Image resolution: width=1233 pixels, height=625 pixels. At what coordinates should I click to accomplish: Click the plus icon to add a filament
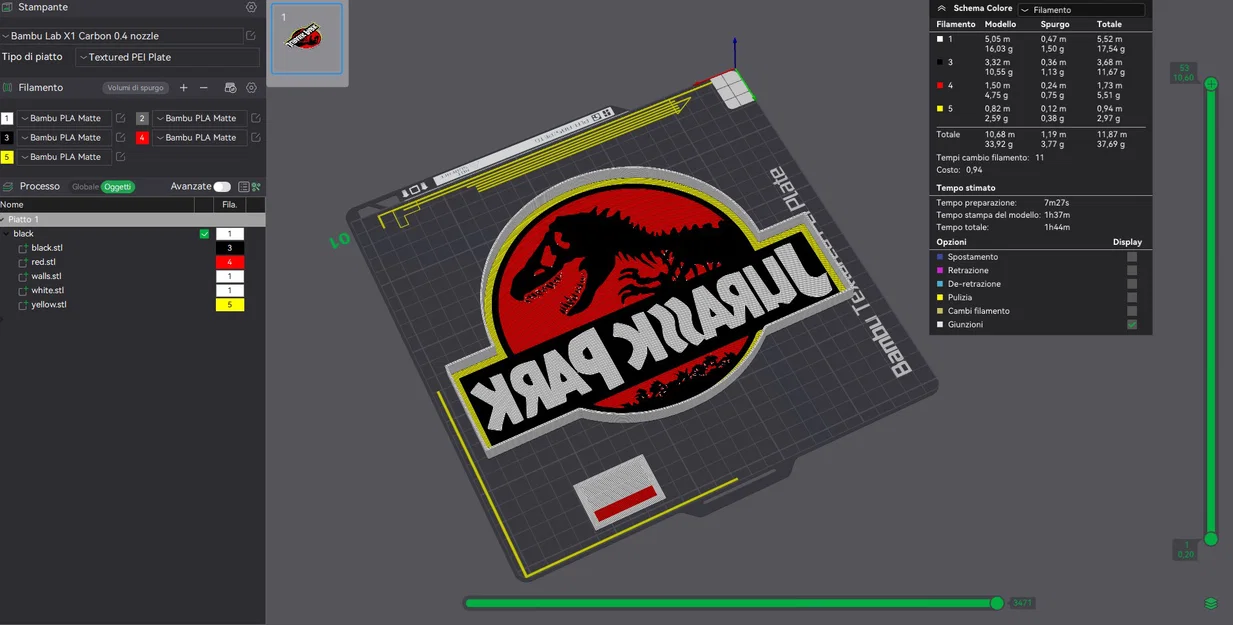coord(183,85)
